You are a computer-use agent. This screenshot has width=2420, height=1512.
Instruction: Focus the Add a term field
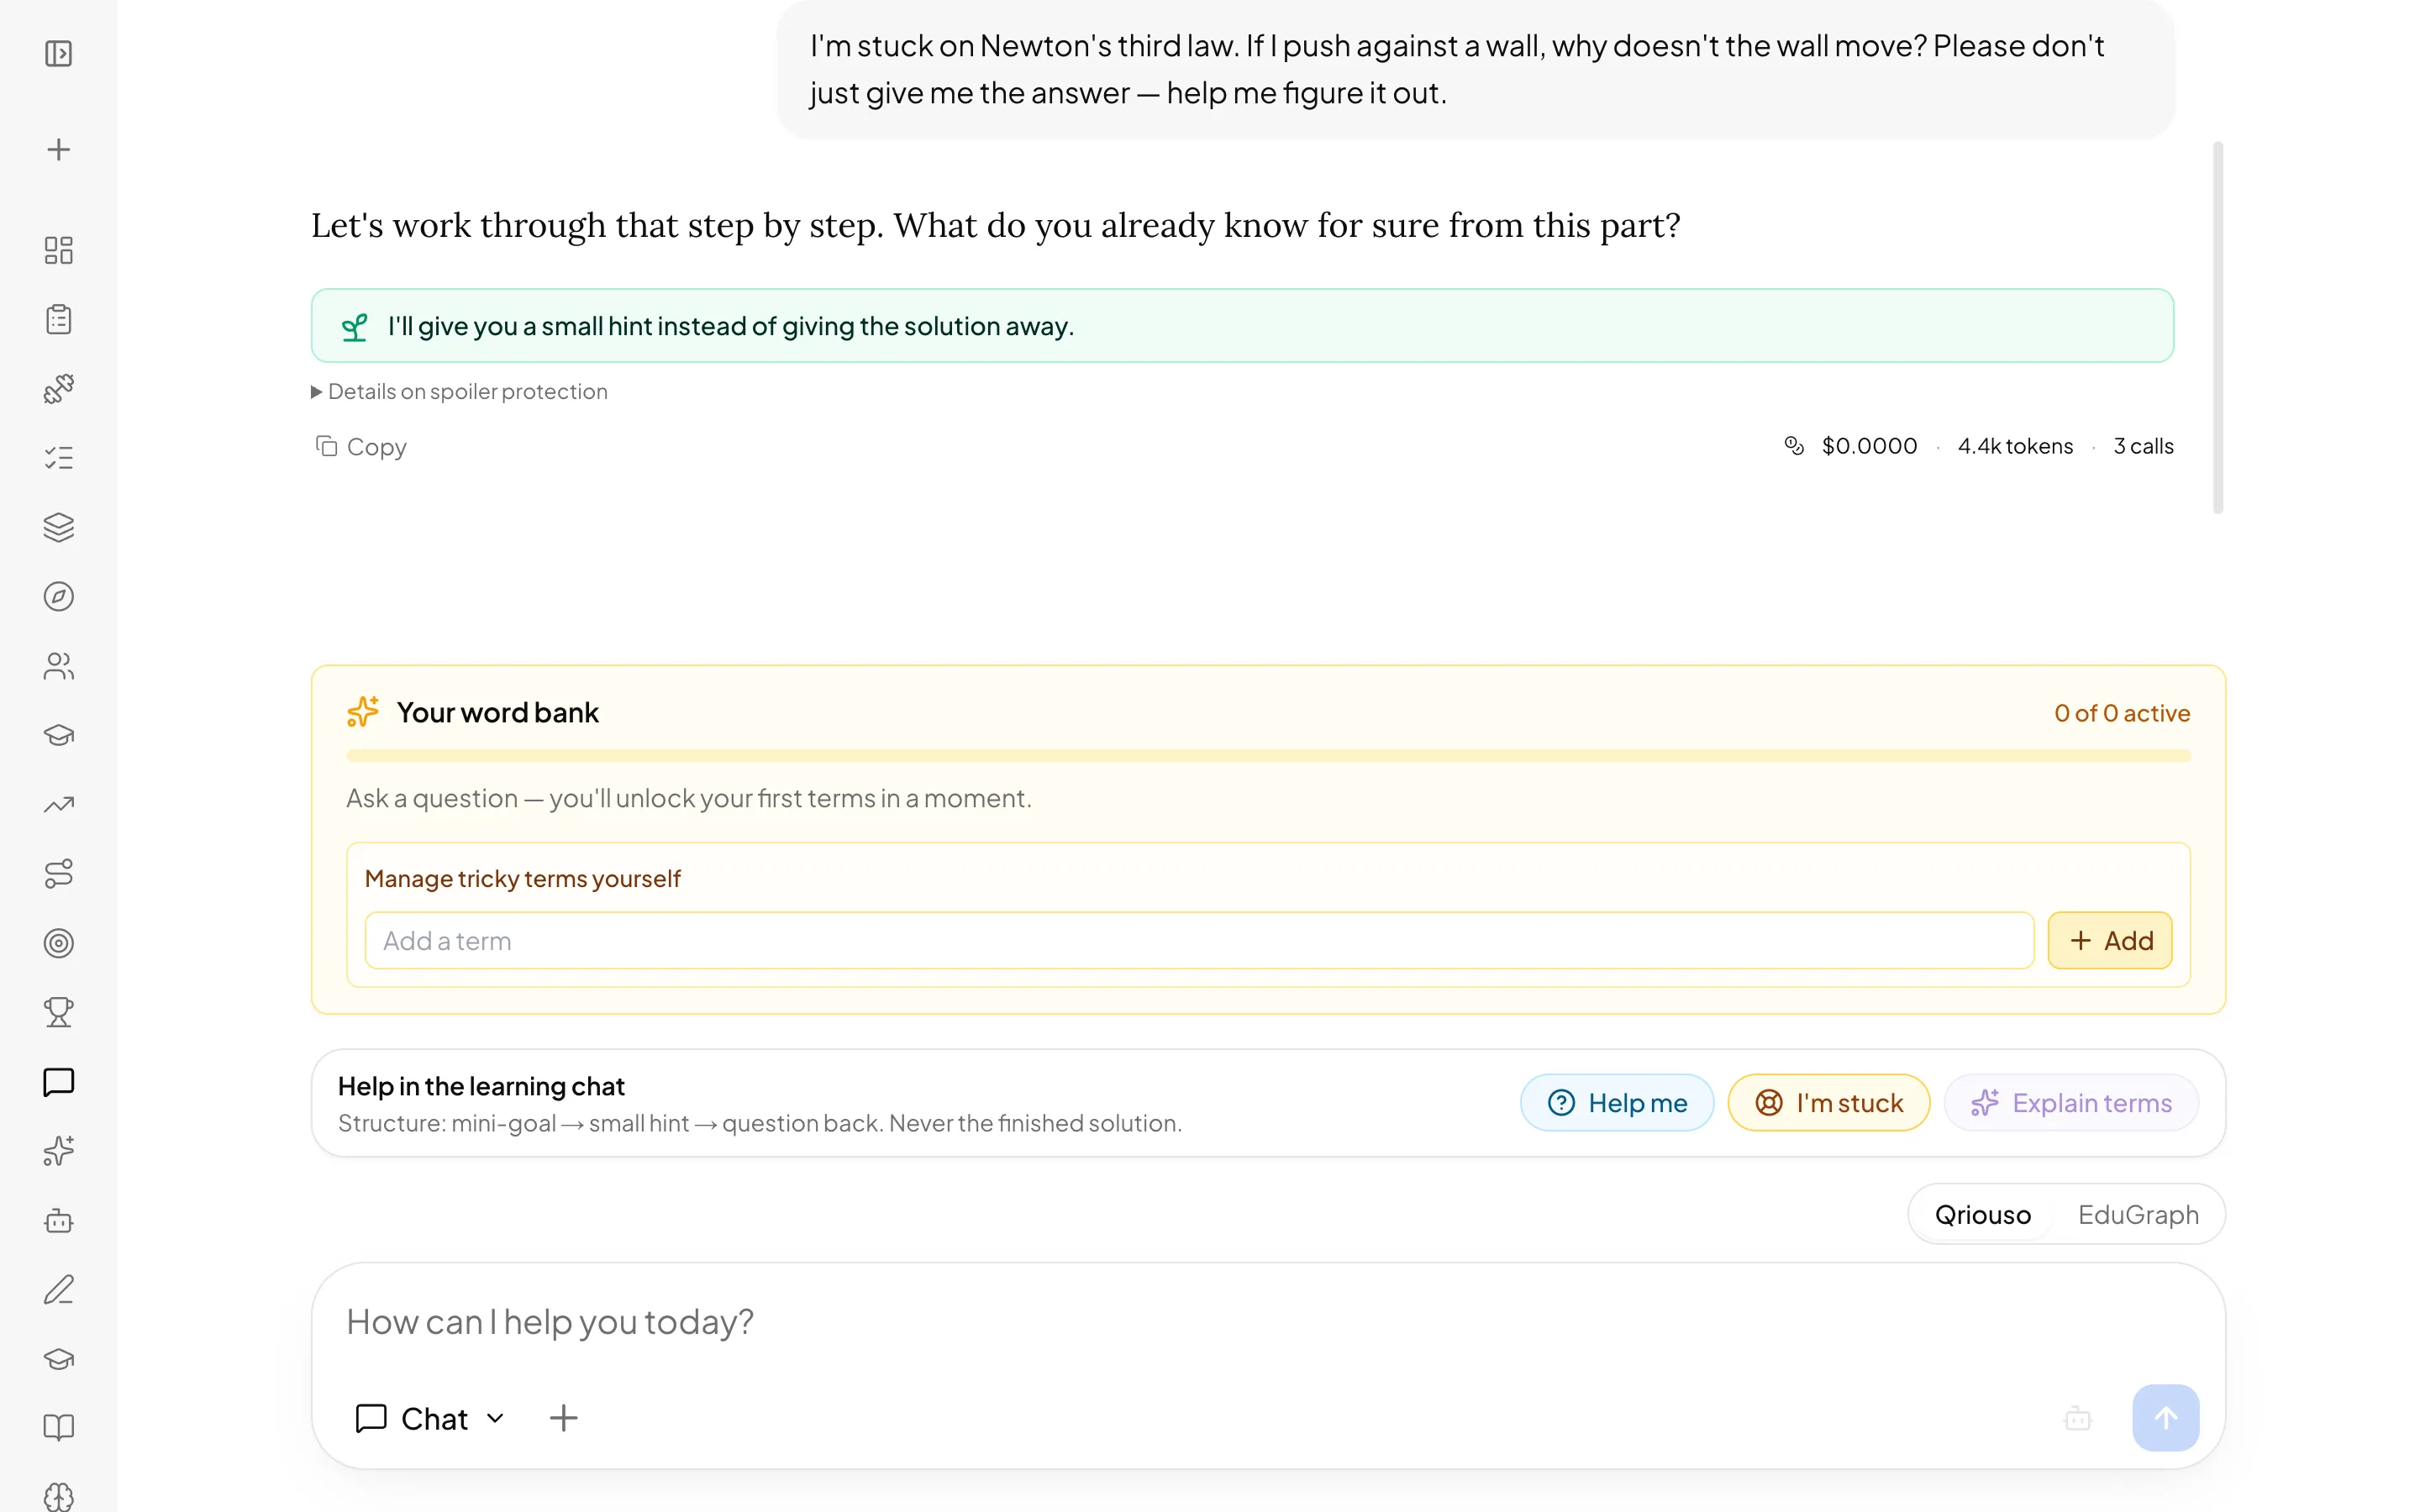(1199, 940)
